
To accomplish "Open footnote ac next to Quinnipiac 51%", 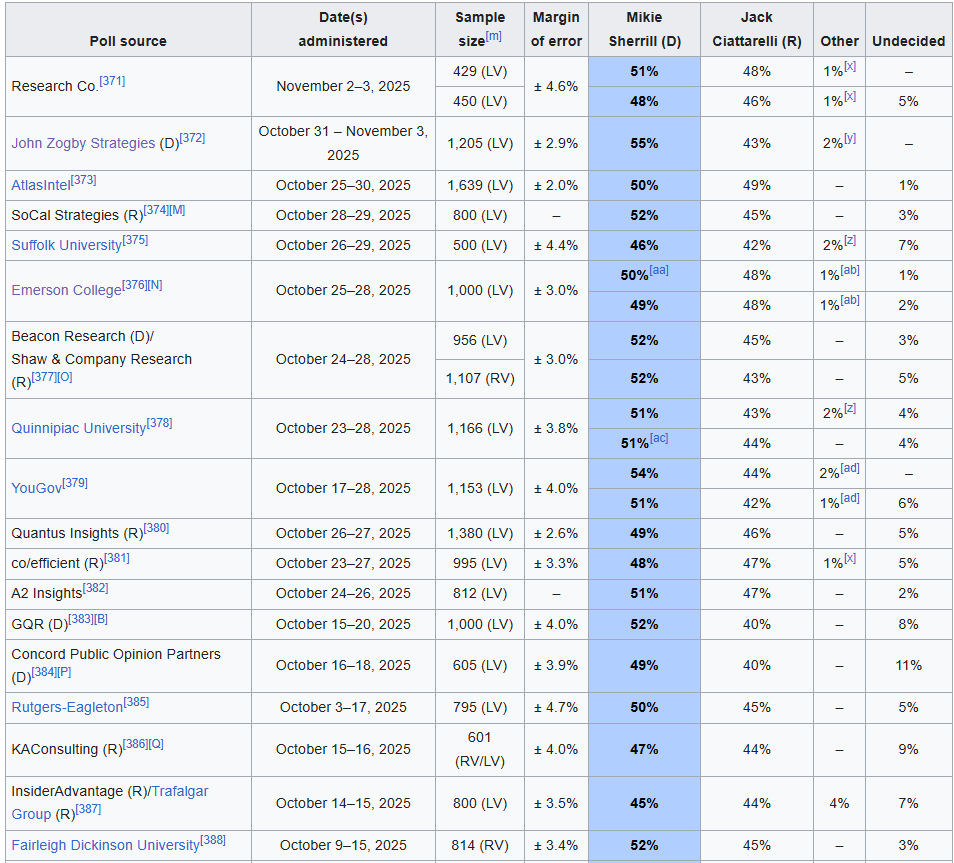I will point(659,438).
